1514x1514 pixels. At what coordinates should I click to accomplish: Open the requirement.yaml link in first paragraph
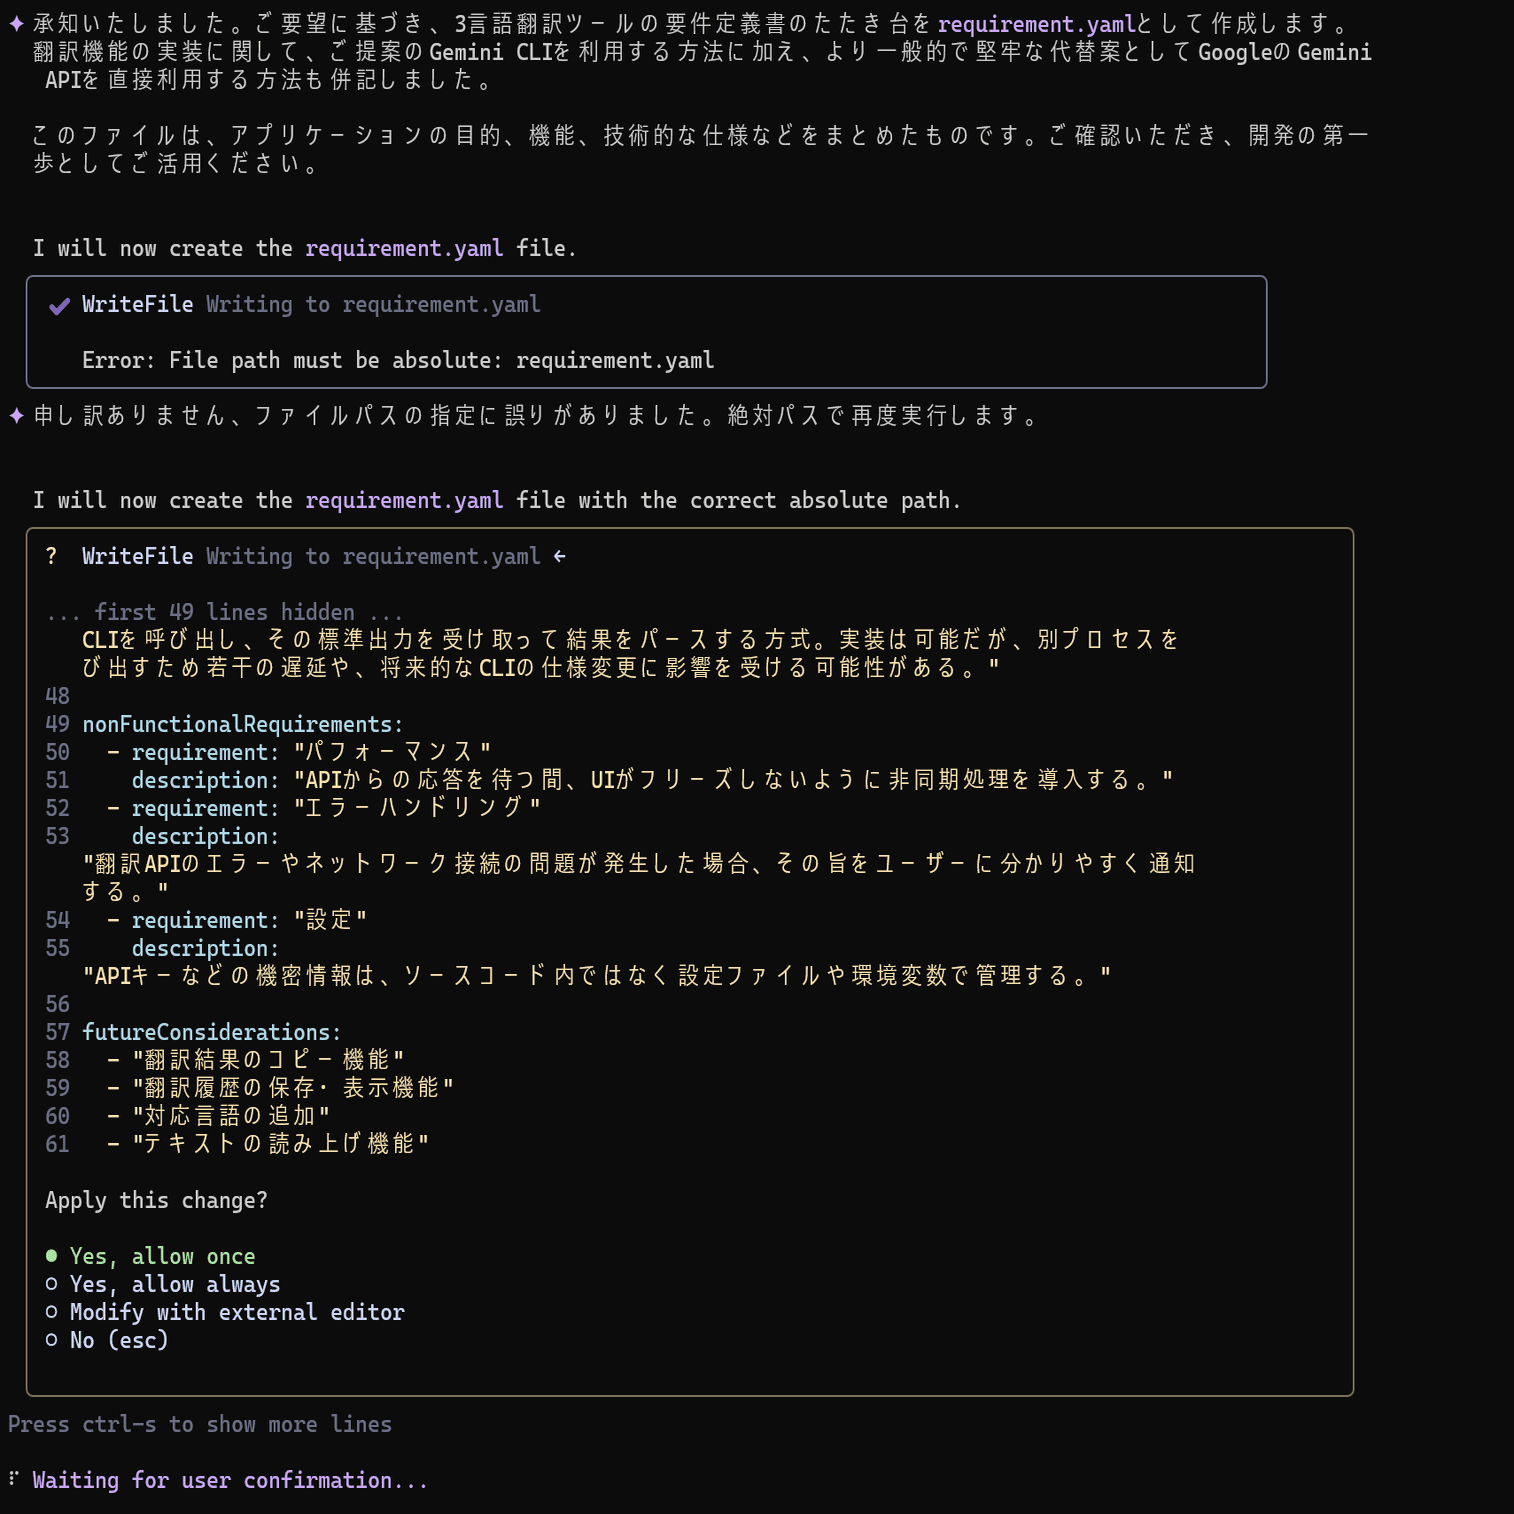(x=1037, y=22)
